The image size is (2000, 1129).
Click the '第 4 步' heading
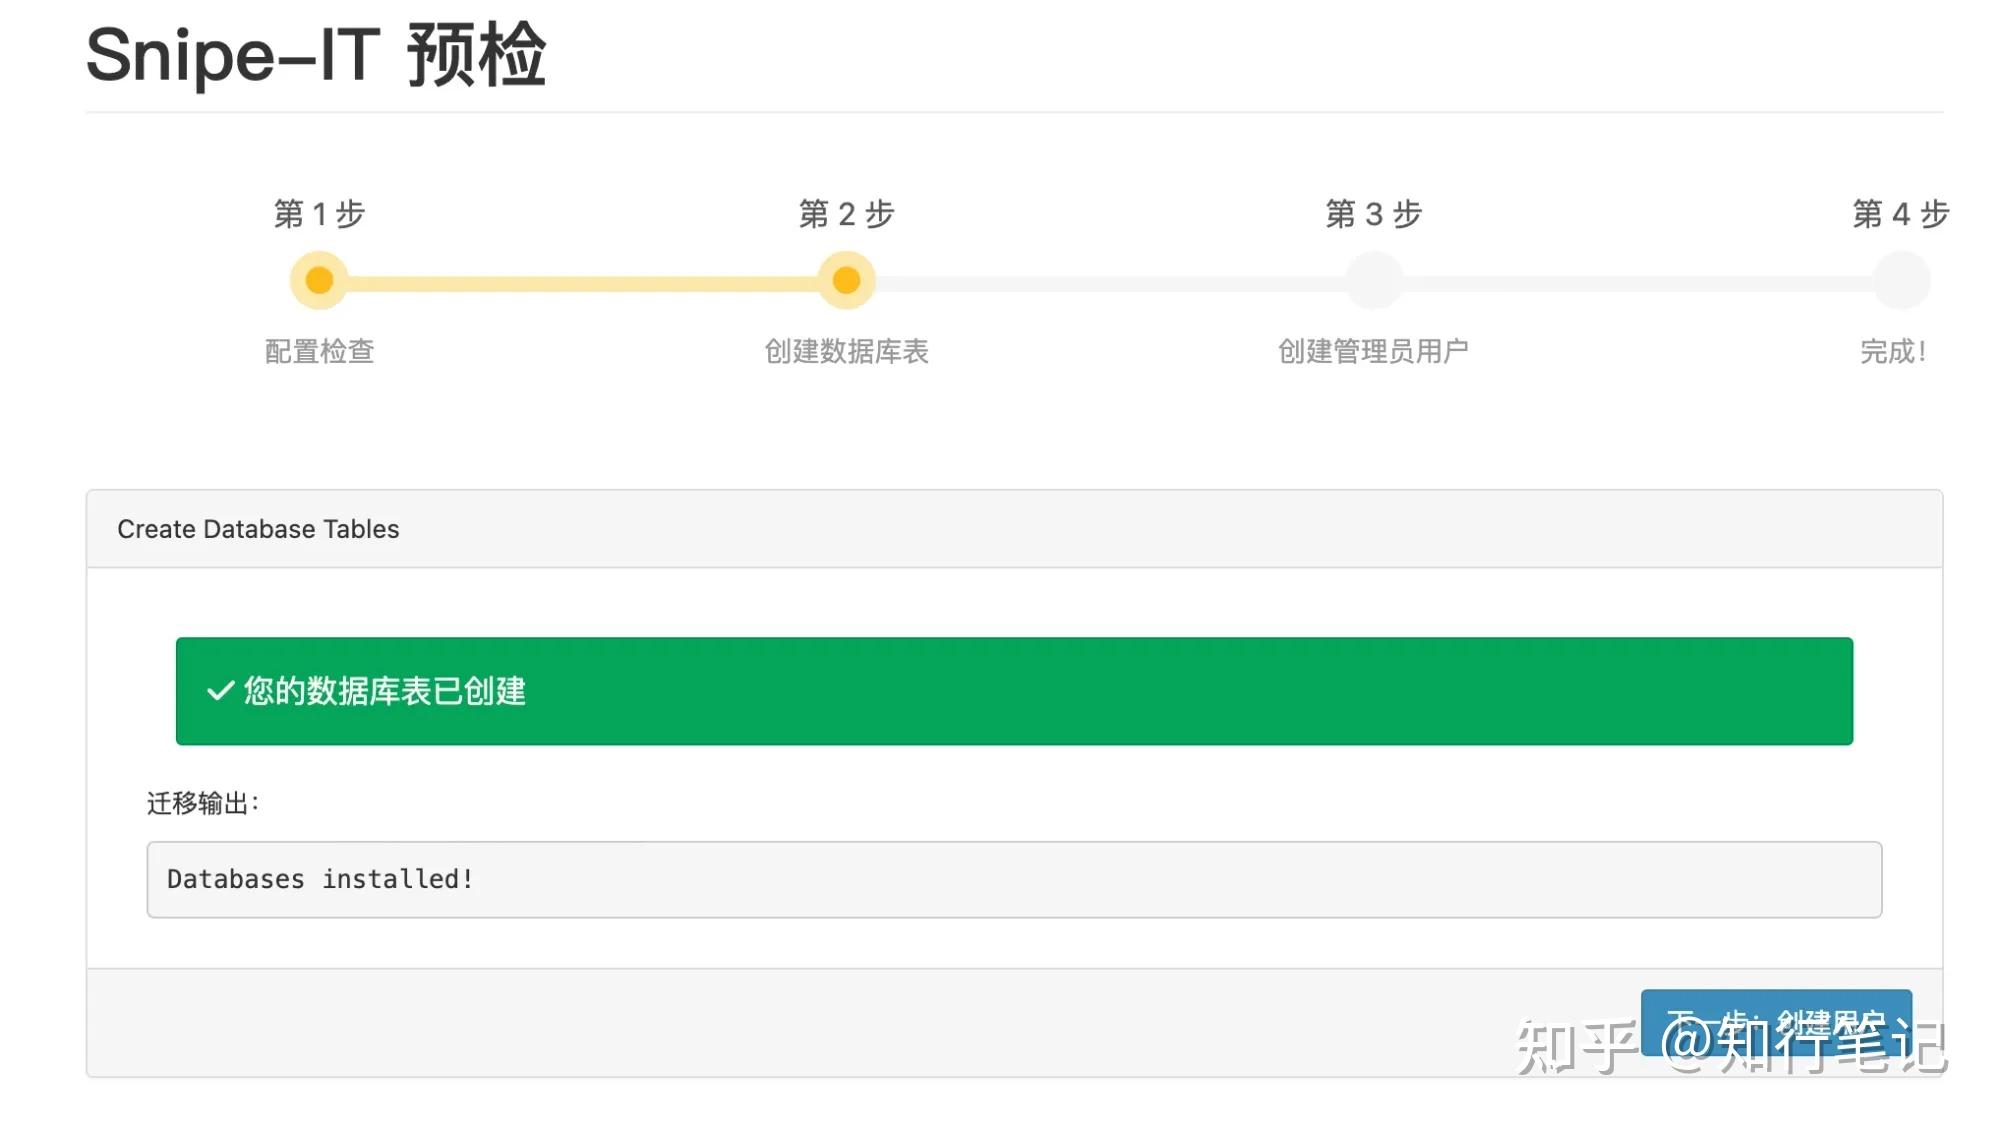click(1900, 214)
